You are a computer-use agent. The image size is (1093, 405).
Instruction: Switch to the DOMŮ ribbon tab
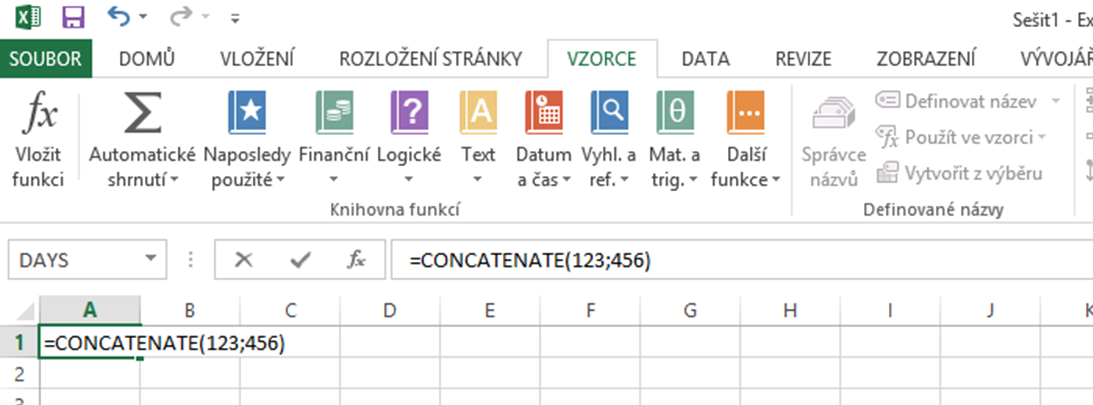(x=147, y=59)
